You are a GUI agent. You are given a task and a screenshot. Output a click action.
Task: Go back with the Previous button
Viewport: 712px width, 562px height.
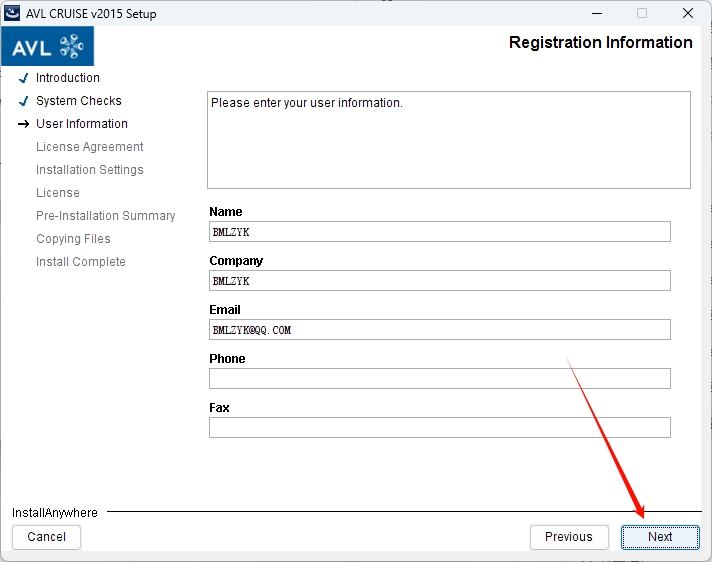(568, 537)
